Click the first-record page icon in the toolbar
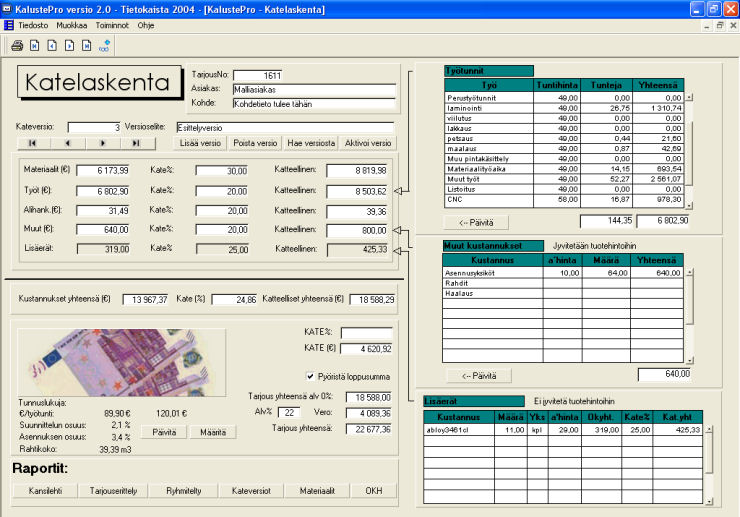The width and height of the screenshot is (740, 517). point(34,45)
